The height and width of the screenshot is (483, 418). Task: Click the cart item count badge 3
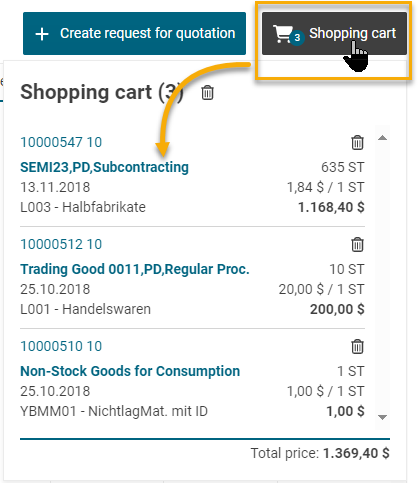pyautogui.click(x=297, y=38)
